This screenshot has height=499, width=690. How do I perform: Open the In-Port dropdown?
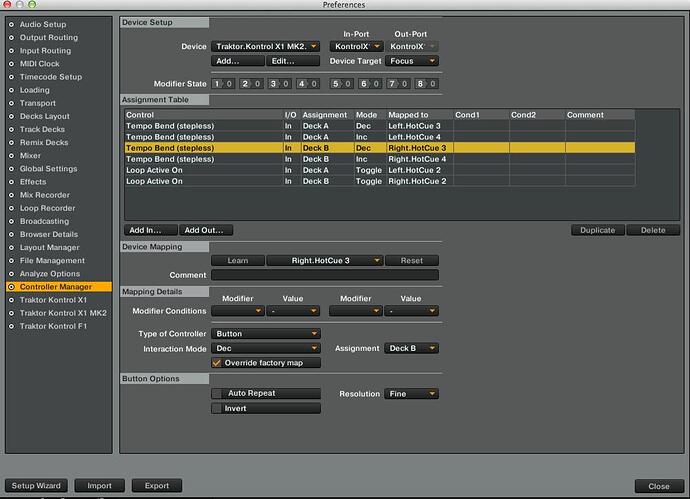point(356,46)
